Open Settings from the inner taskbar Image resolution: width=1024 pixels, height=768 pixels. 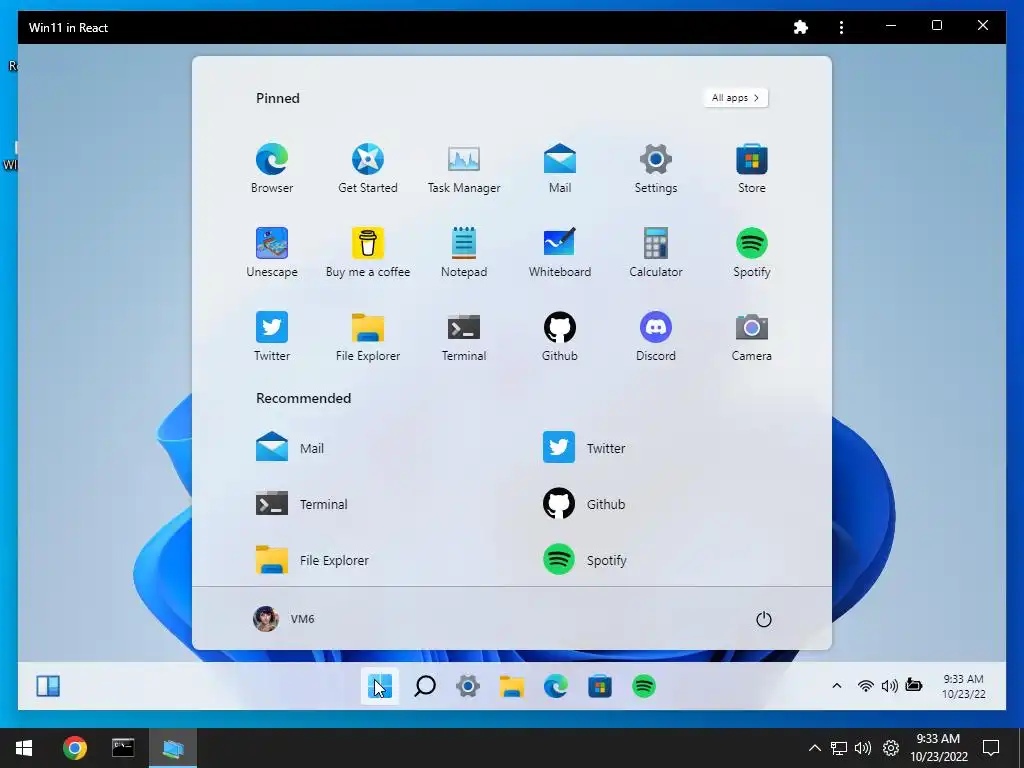(x=468, y=686)
